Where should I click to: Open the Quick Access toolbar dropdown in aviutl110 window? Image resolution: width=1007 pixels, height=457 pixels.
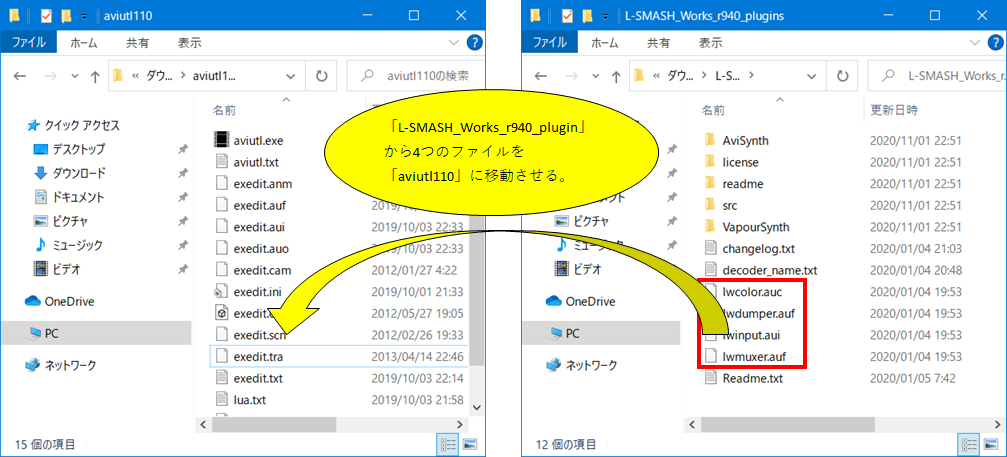[84, 15]
